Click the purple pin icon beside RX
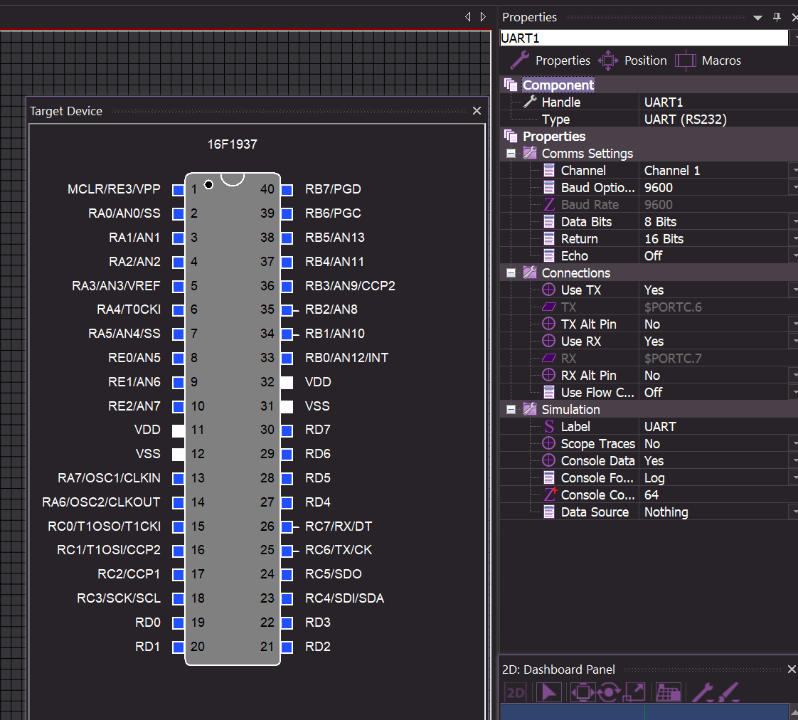The image size is (798, 720). click(549, 358)
